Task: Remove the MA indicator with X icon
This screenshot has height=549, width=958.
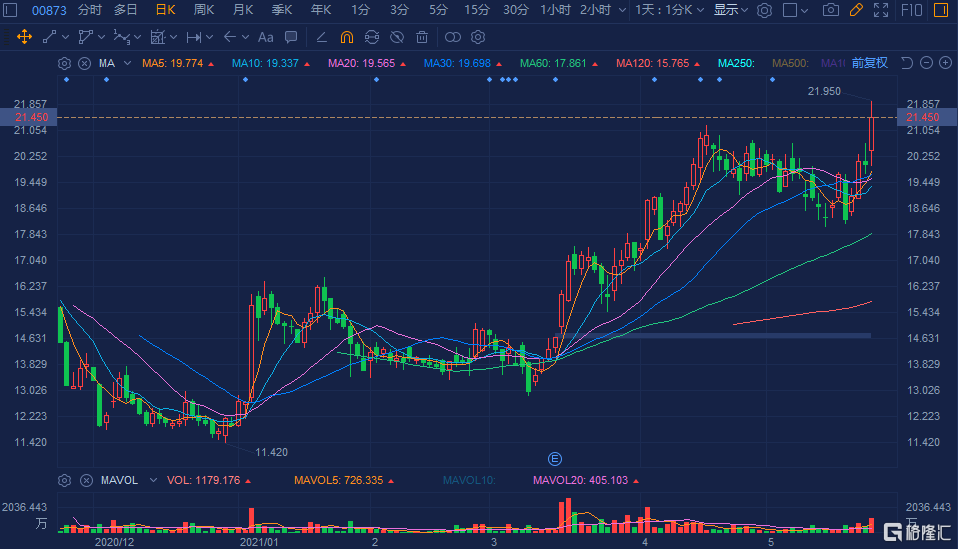Action: coord(84,63)
